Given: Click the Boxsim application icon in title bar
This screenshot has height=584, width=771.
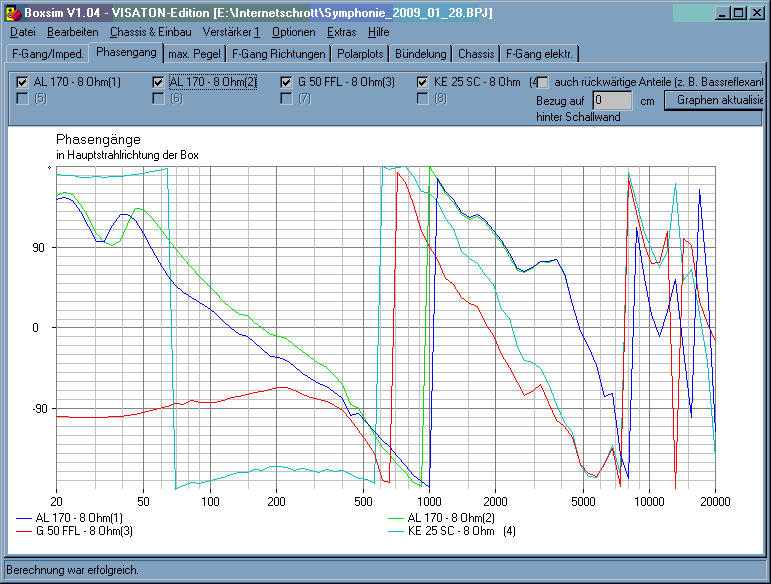Looking at the screenshot, I should point(13,13).
